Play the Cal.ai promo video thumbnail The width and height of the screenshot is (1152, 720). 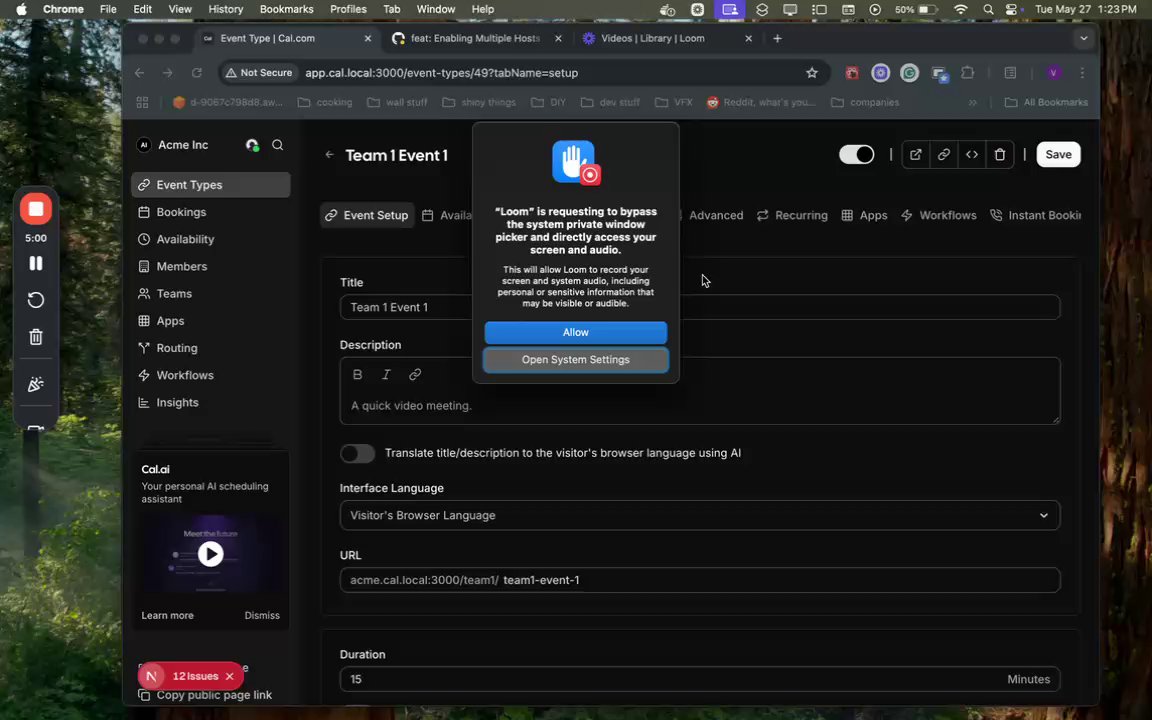210,554
